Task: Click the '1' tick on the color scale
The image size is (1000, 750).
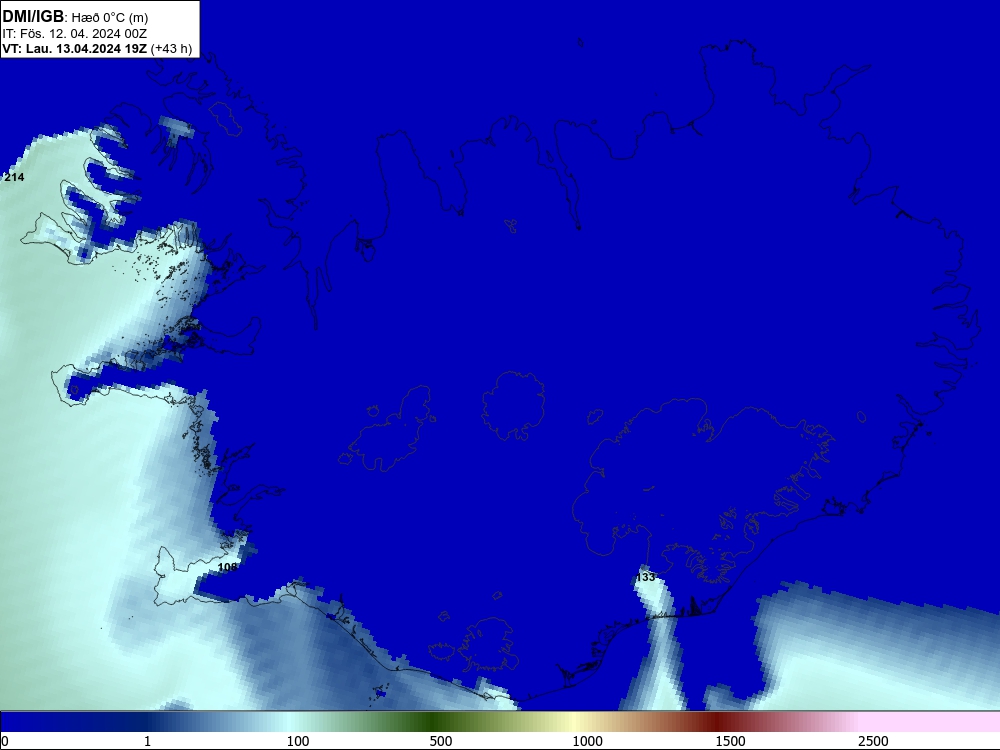Action: [147, 741]
